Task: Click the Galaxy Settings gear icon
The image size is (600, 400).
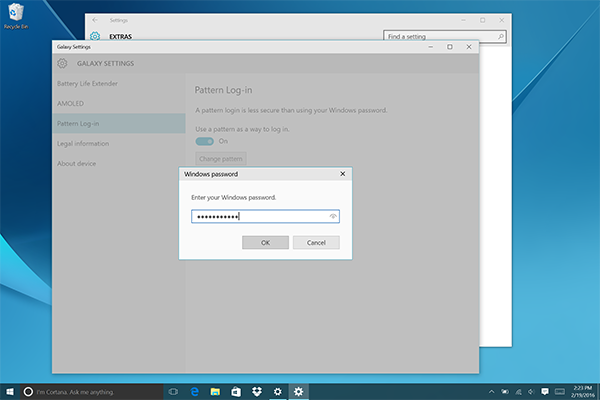Action: [x=62, y=63]
